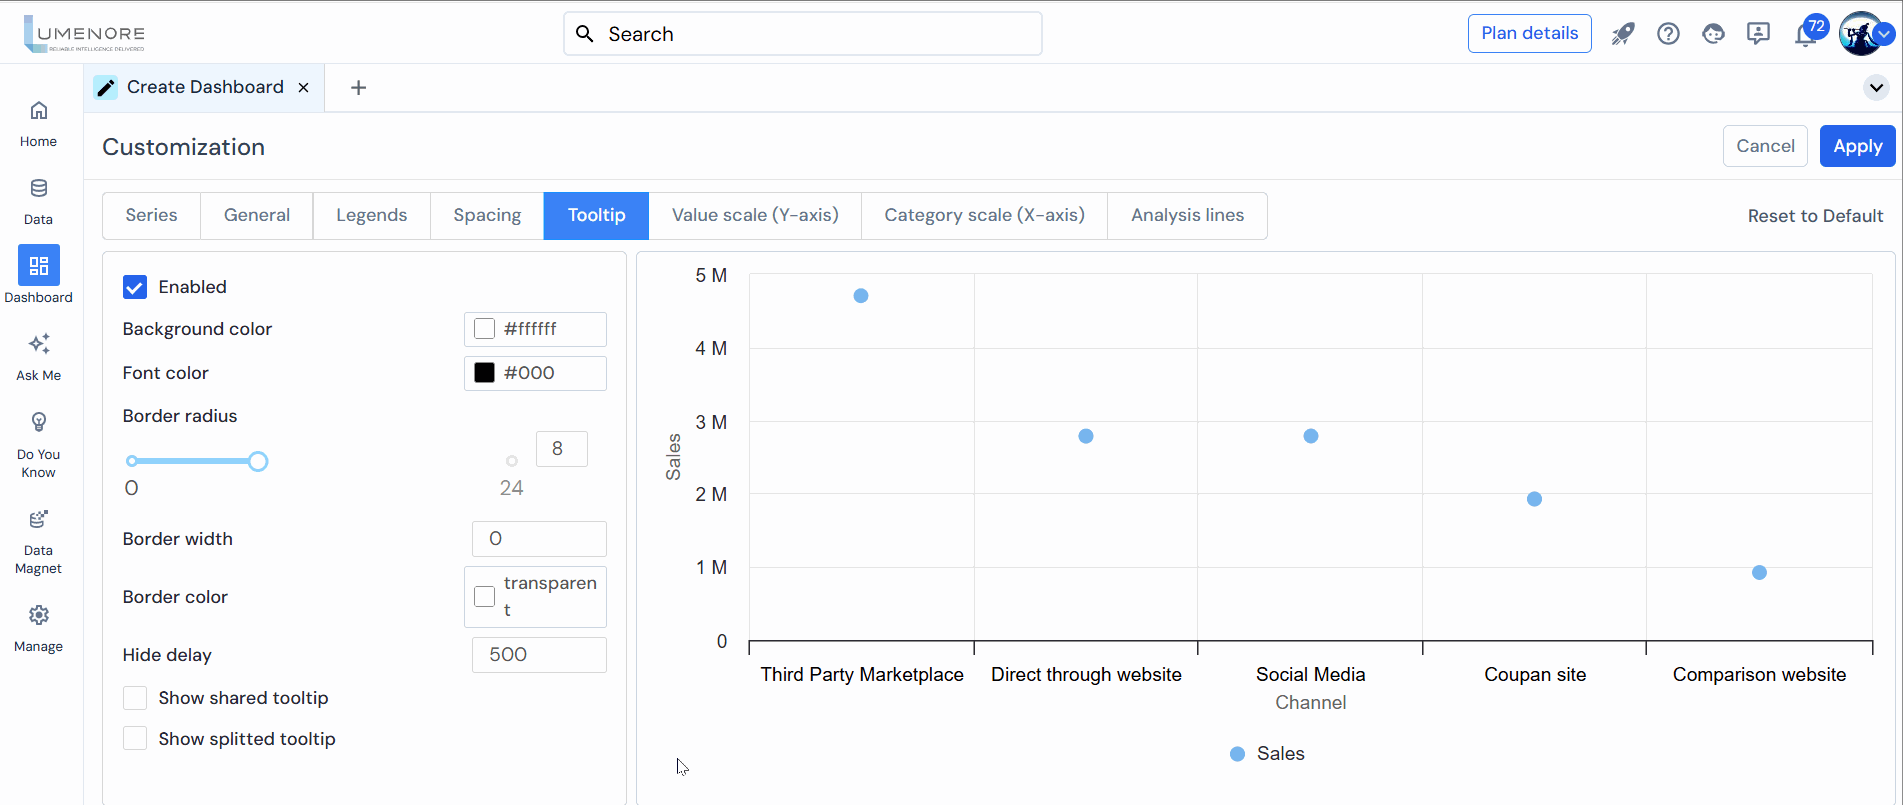
Task: Open Ask Me sparkle icon
Action: click(38, 345)
